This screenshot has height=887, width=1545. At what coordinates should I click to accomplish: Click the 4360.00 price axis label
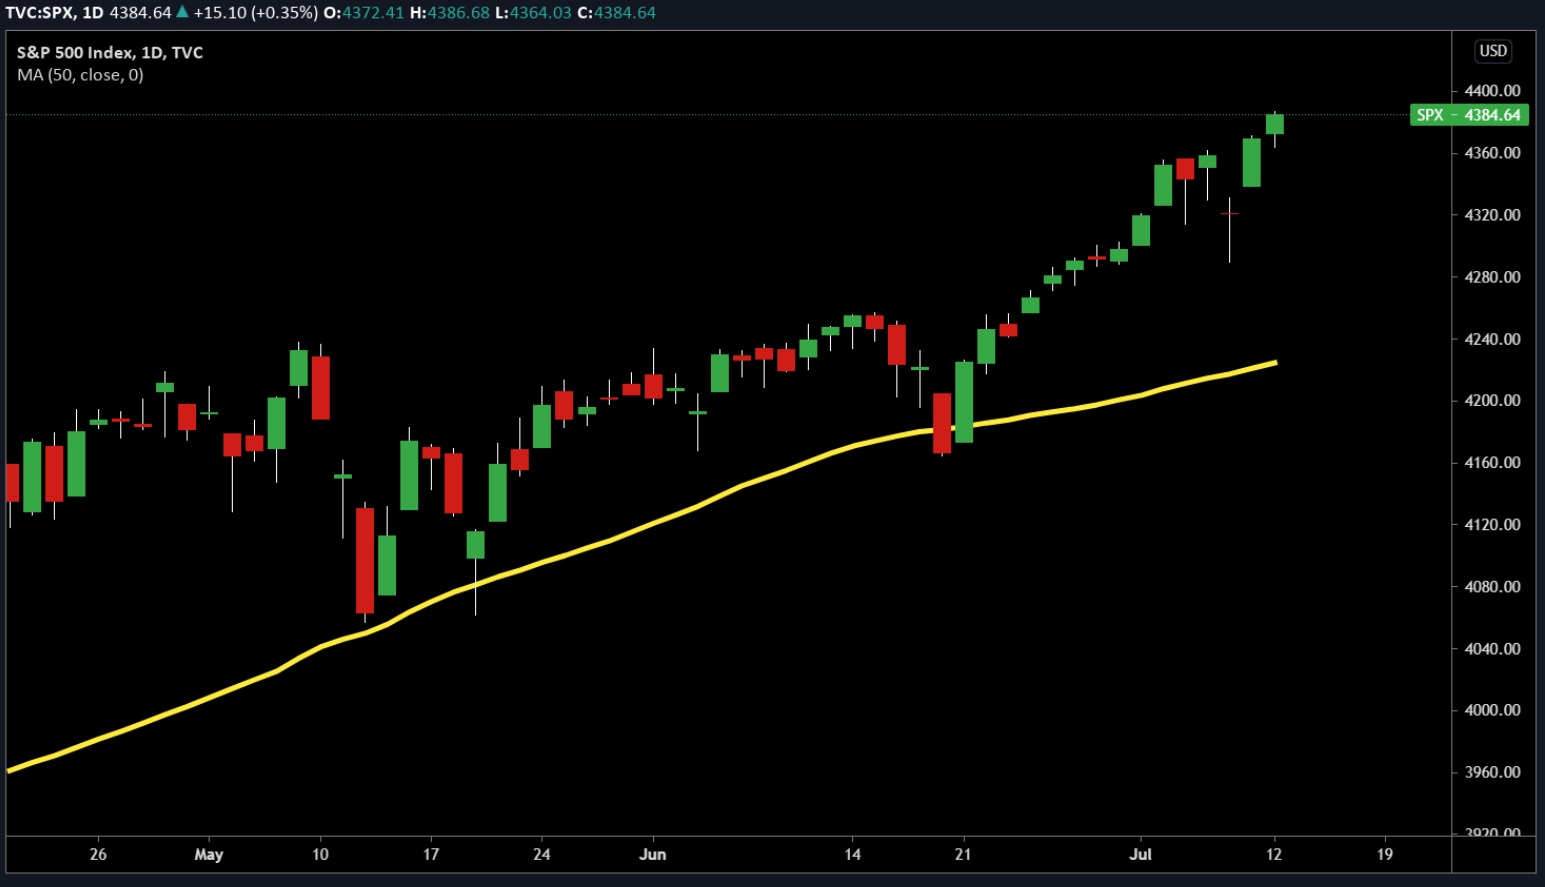click(x=1492, y=153)
